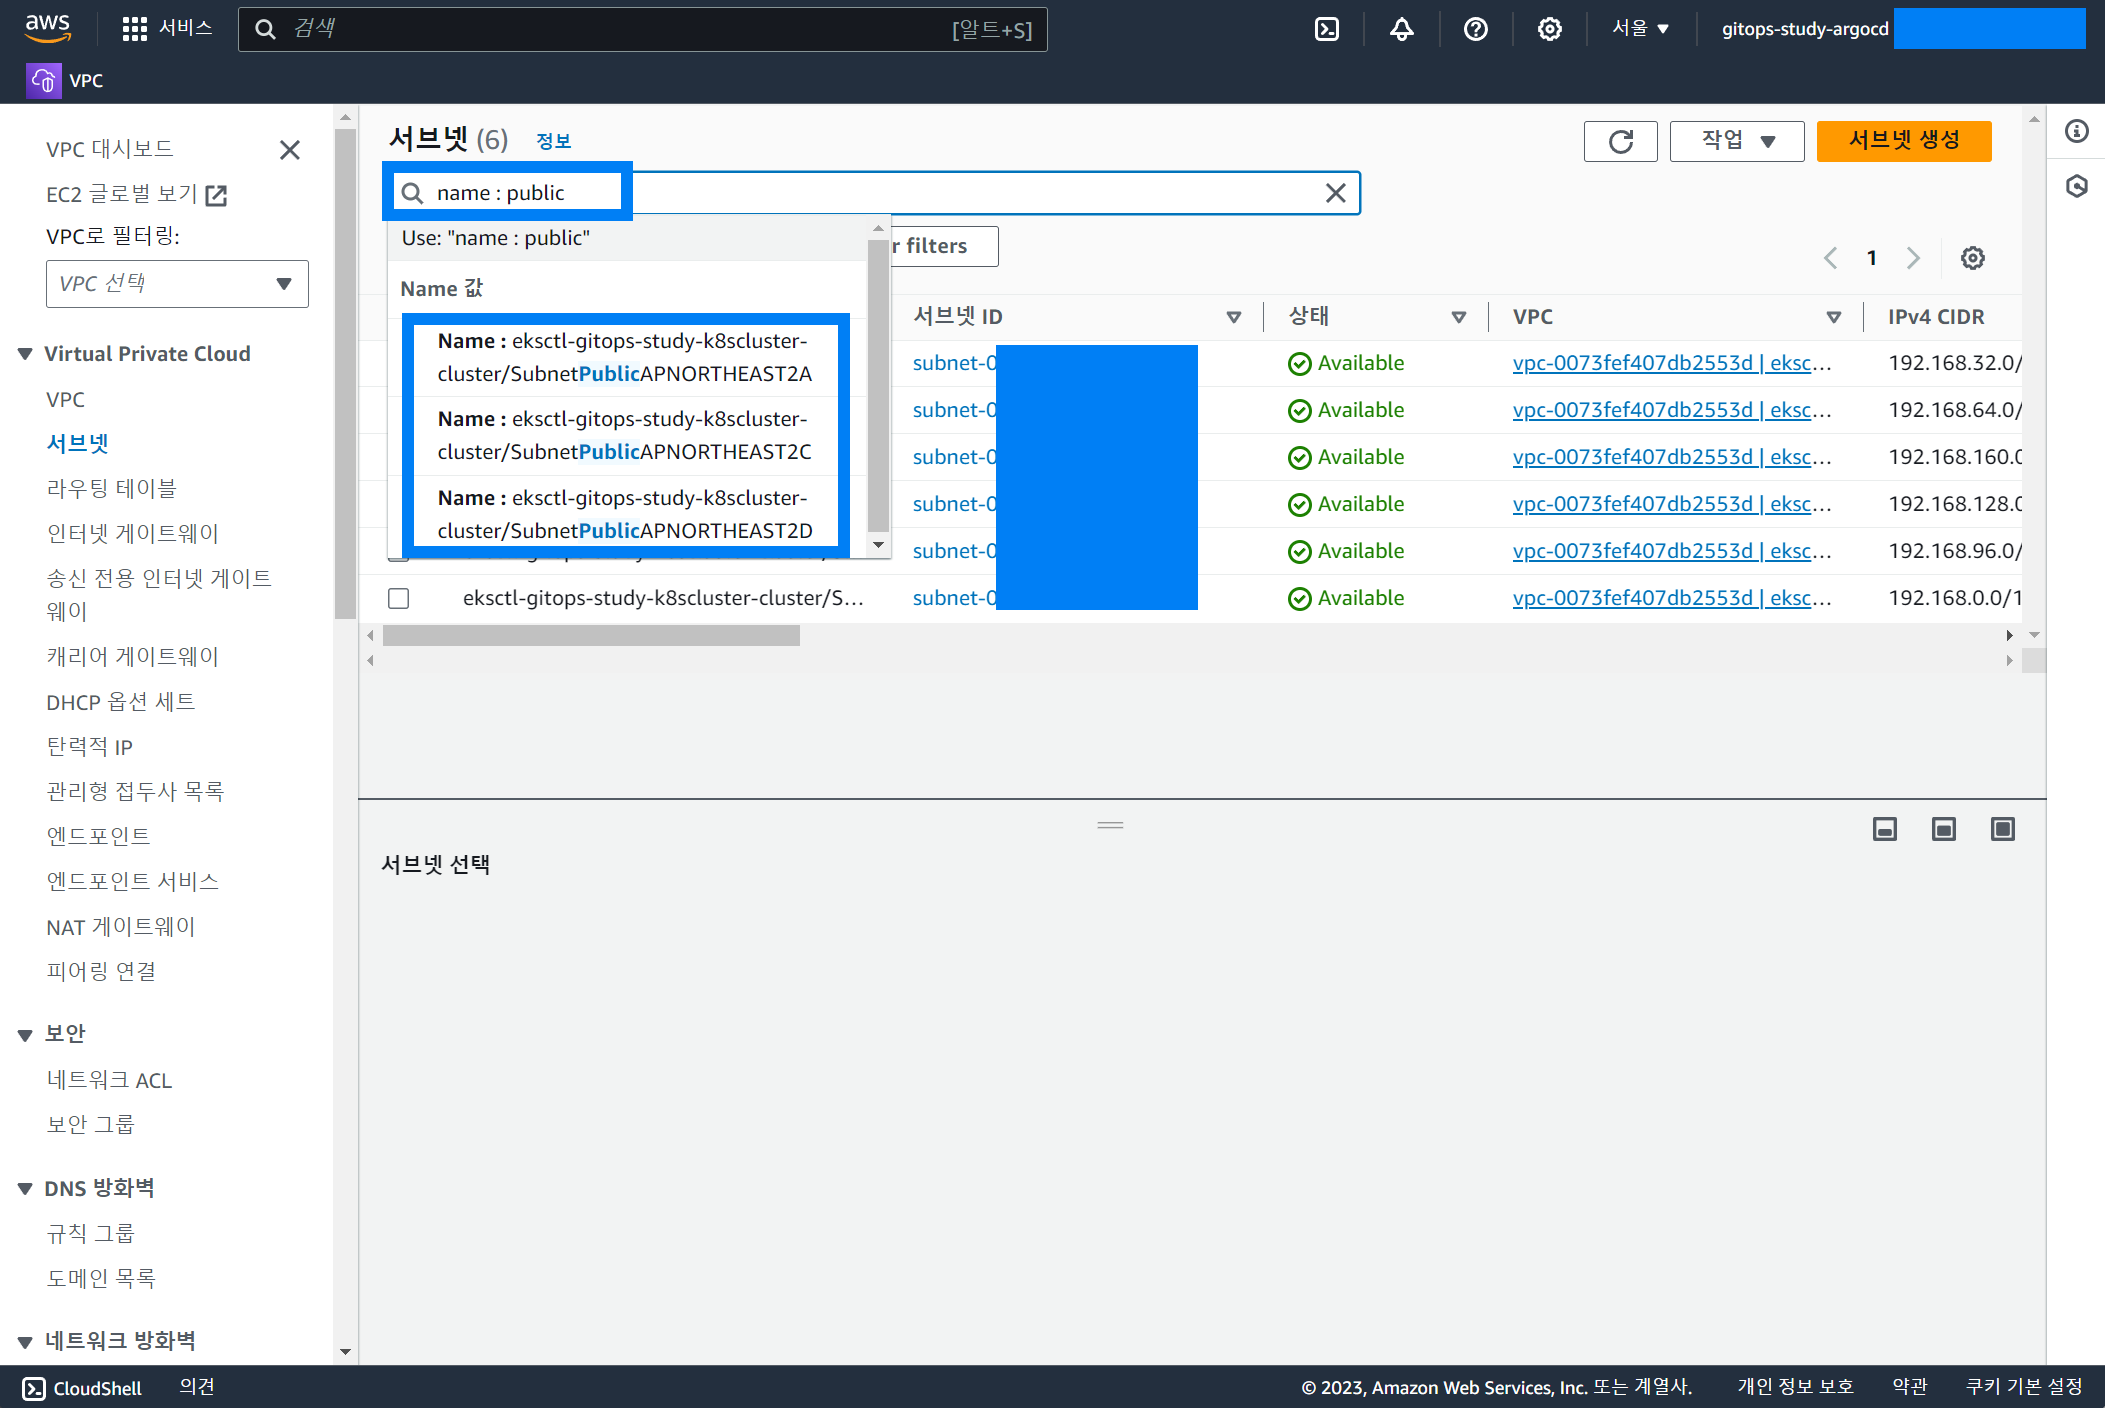Open the VPC 선택 filter dropdown
Image resolution: width=2105 pixels, height=1408 pixels.
tap(177, 284)
